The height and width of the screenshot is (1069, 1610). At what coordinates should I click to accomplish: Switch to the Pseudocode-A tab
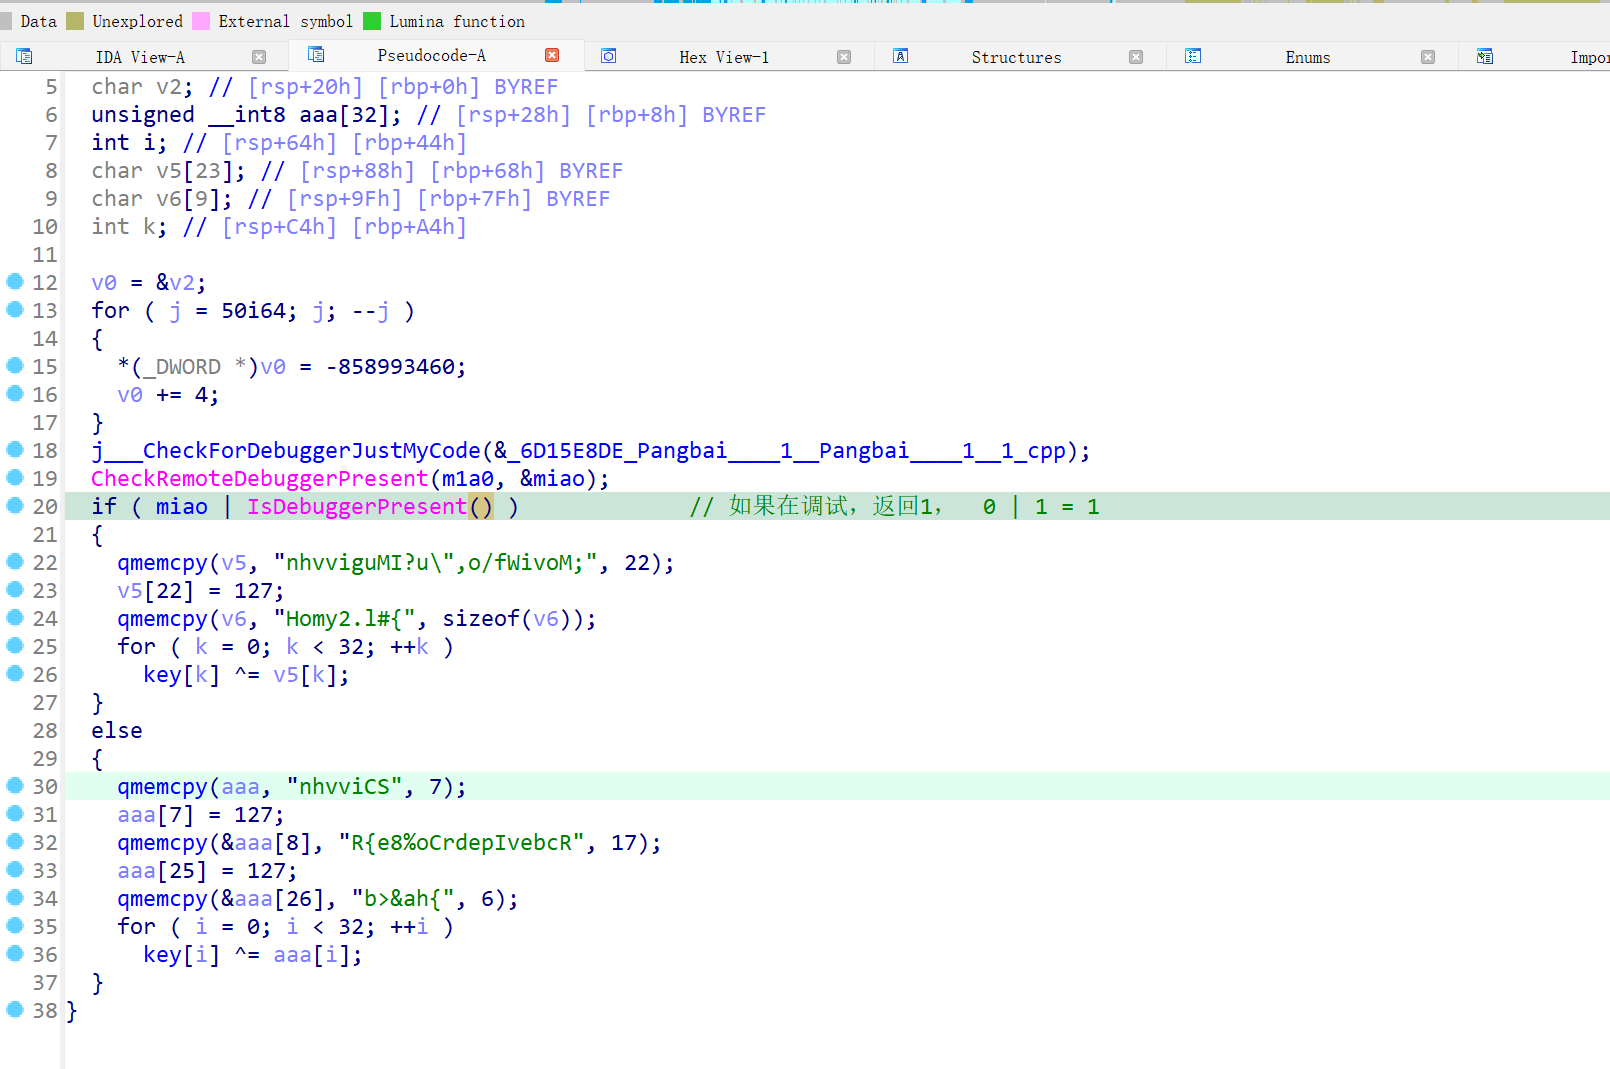pos(431,55)
